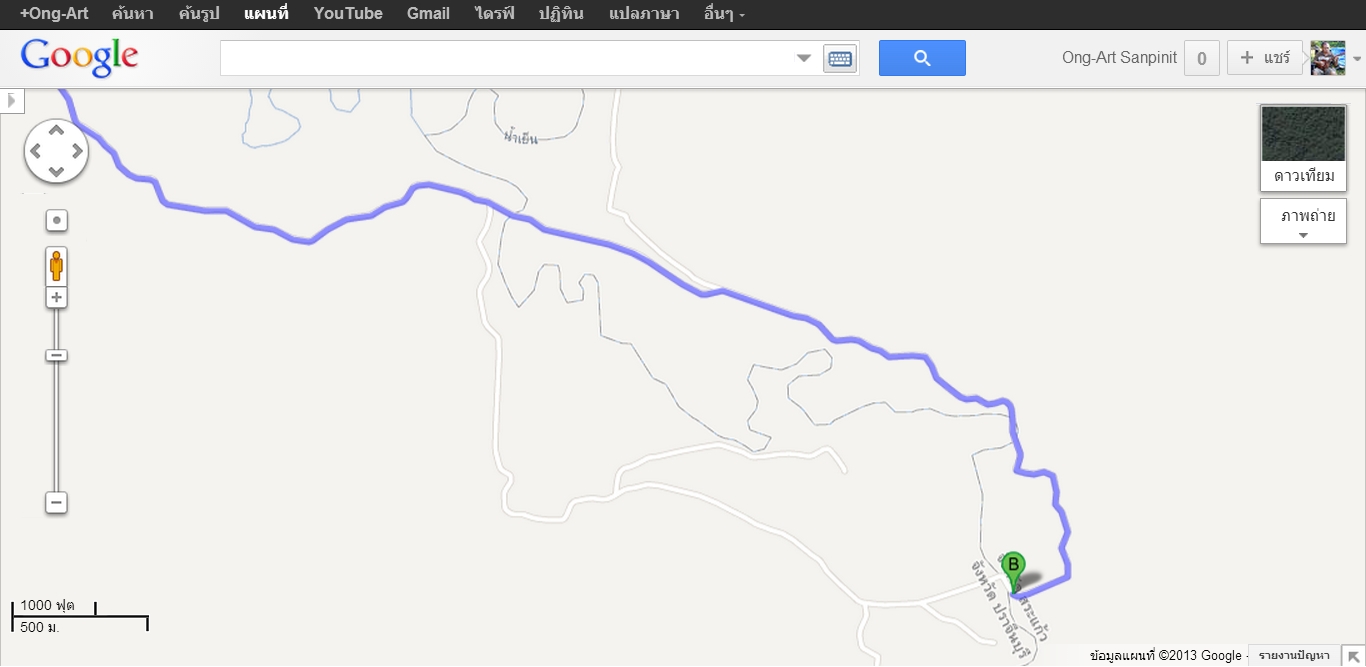
Task: Open the ภาพถ่าย layers dropdown
Action: coord(1303,220)
